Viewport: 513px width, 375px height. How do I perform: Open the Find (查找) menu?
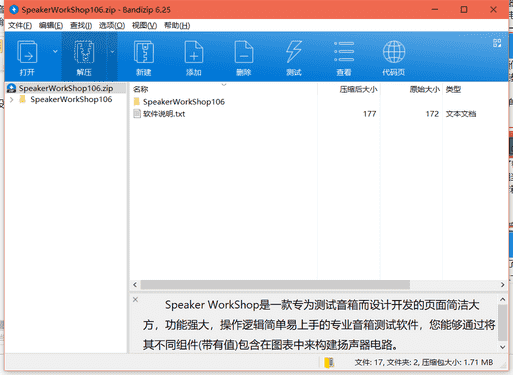[81, 26]
